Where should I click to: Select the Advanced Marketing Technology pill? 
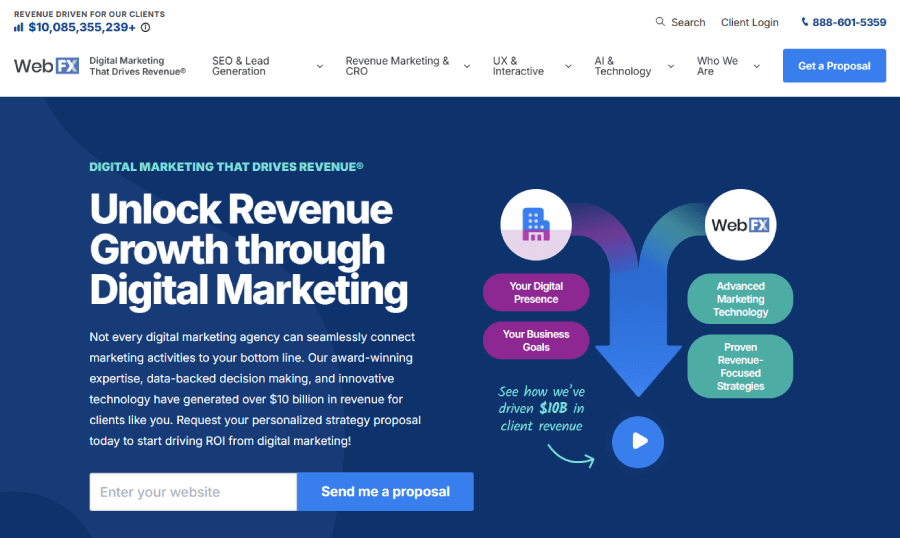pos(740,299)
